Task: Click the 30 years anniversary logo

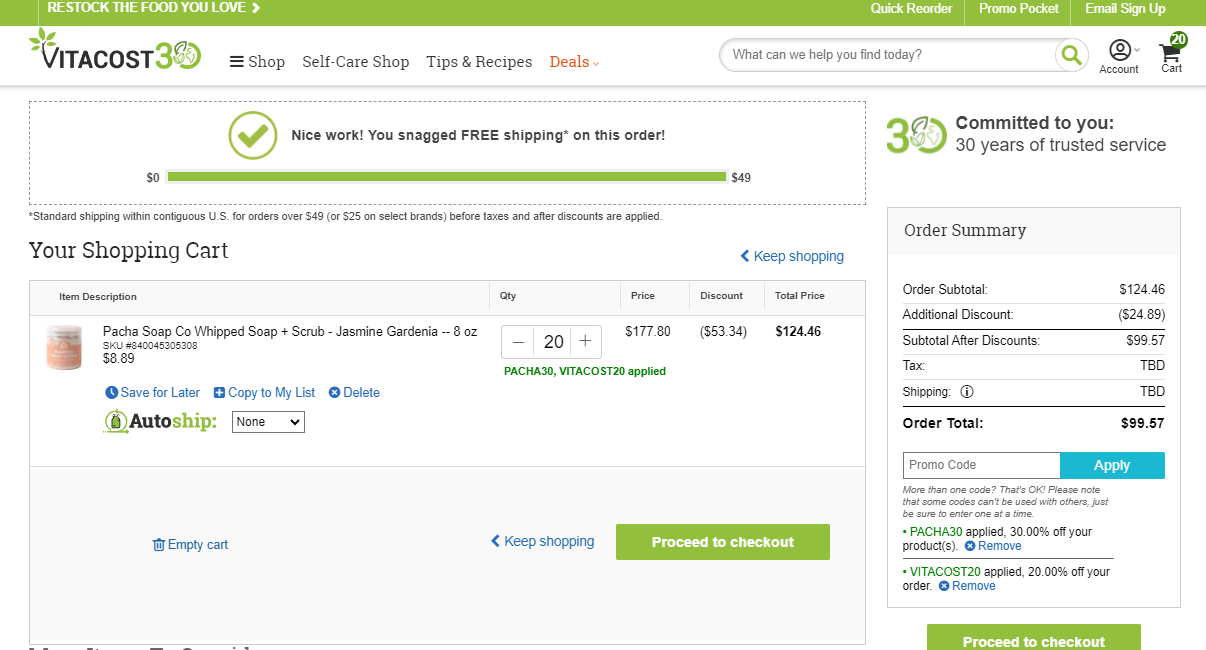Action: click(916, 135)
